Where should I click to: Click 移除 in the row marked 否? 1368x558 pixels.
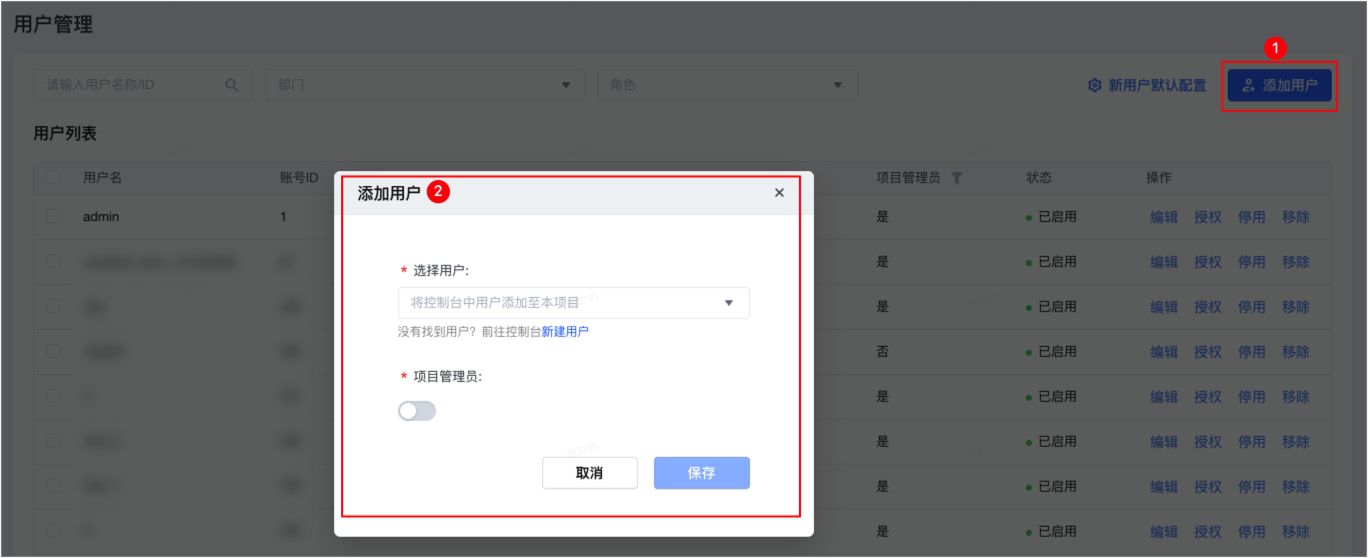1296,352
